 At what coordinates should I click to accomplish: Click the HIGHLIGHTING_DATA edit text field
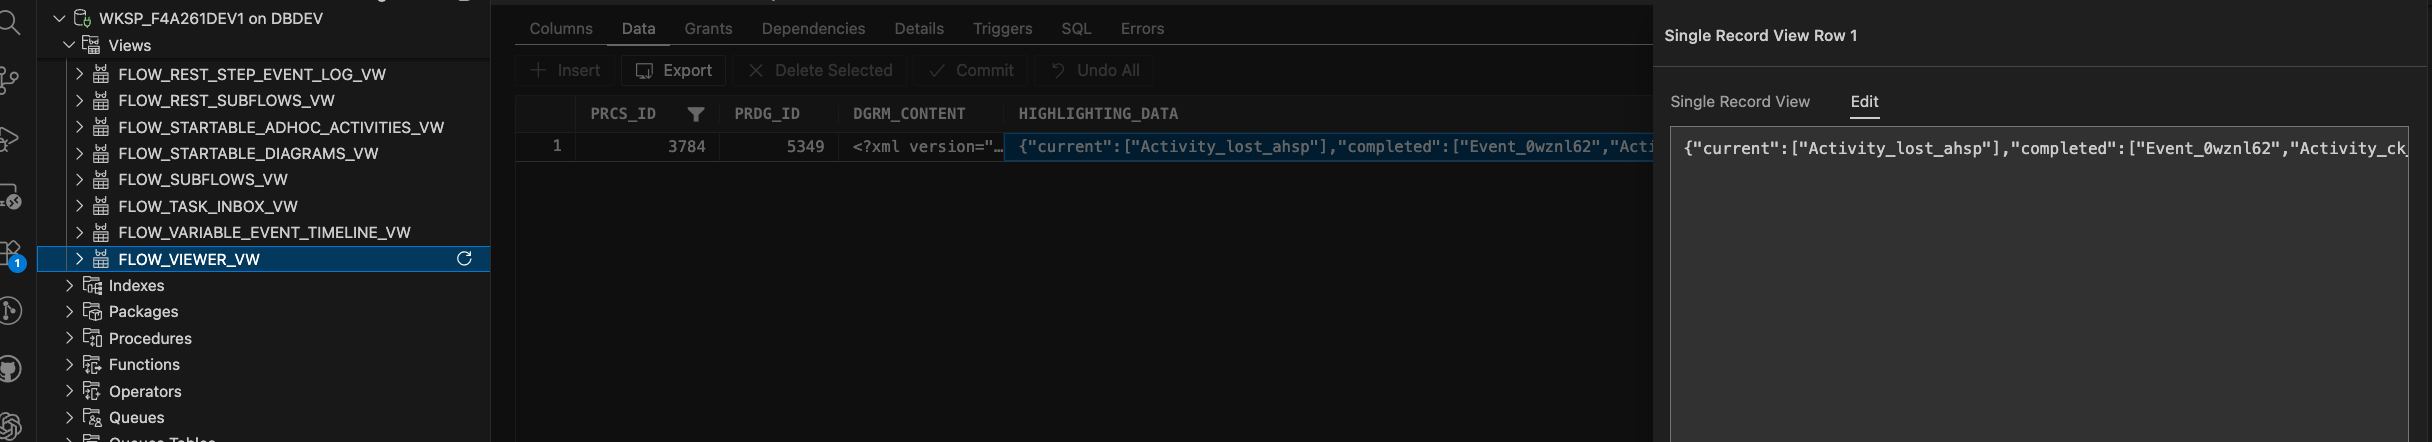point(2038,280)
